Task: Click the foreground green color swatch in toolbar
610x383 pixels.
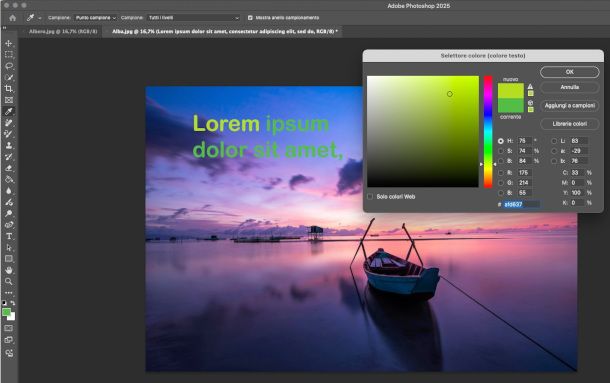Action: (x=6, y=312)
